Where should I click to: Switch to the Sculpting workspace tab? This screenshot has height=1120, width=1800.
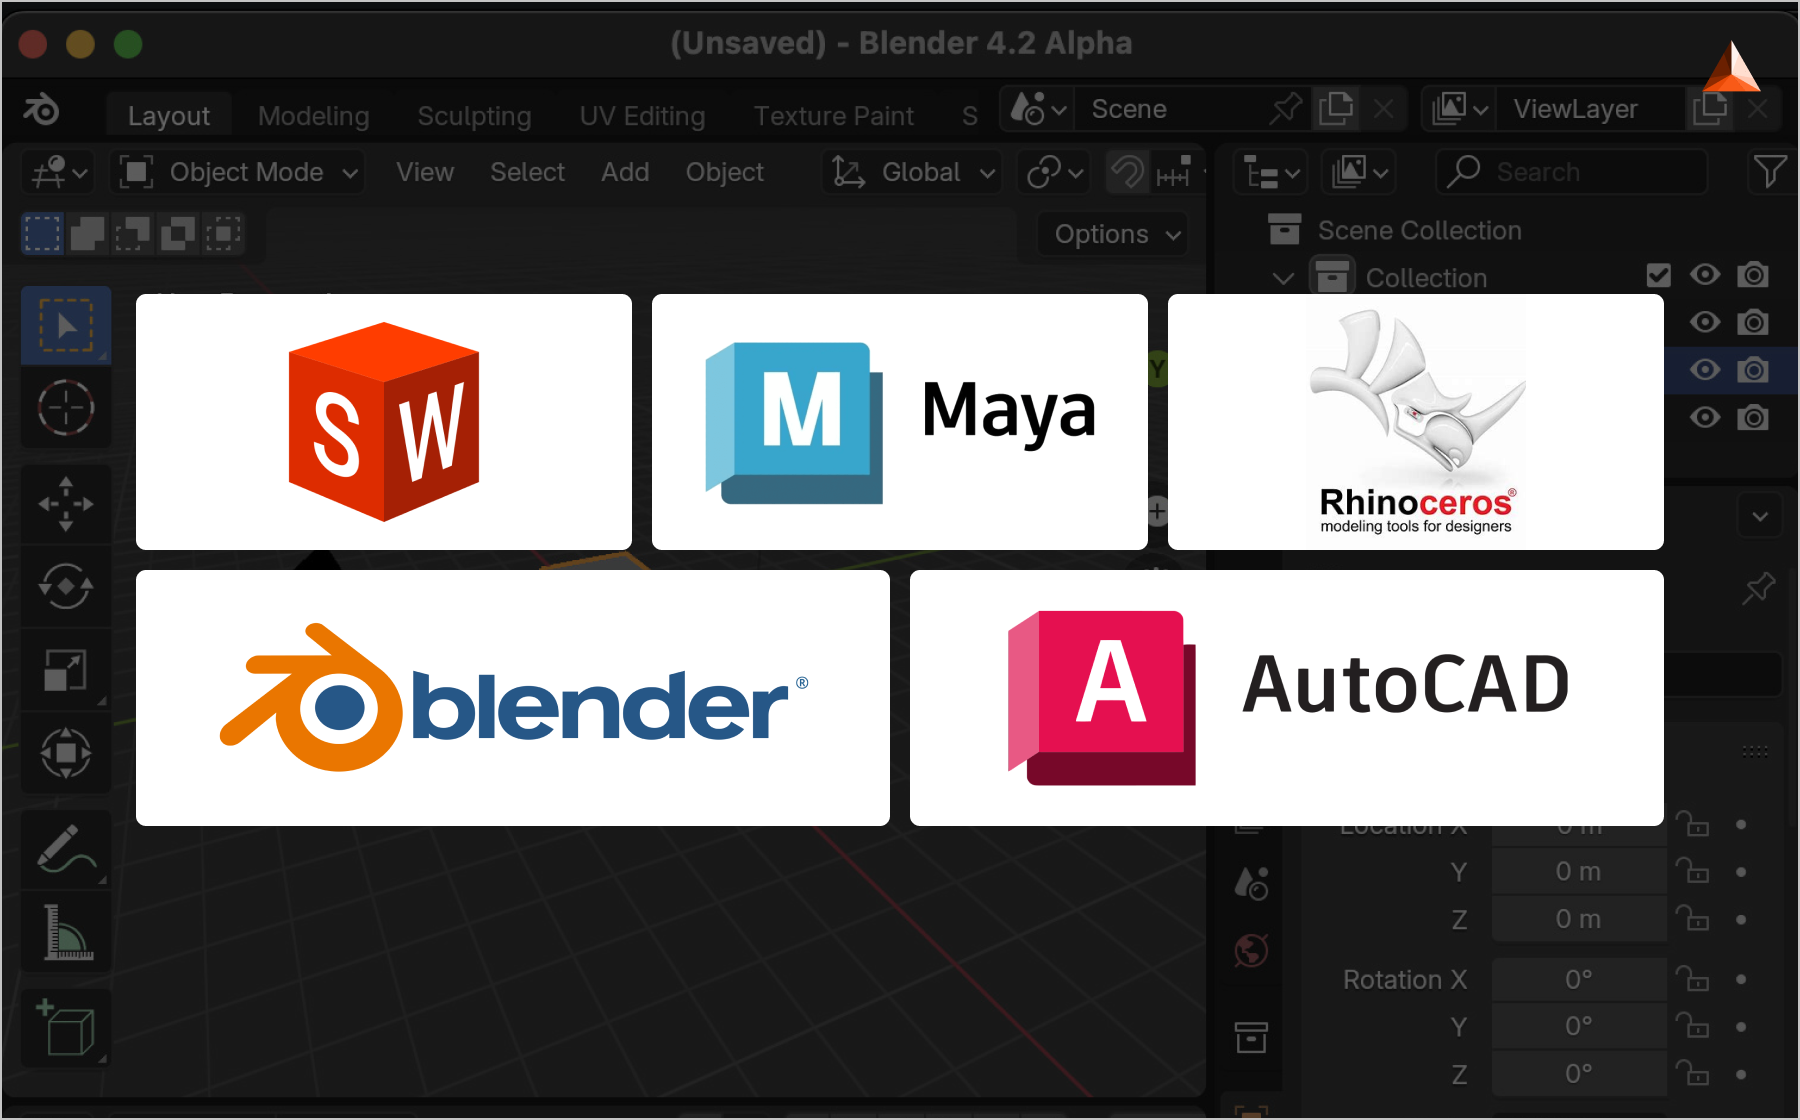pos(473,115)
